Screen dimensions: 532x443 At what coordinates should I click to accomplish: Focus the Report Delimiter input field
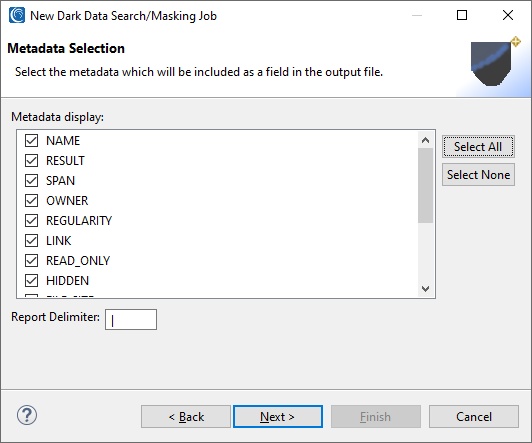[x=131, y=319]
